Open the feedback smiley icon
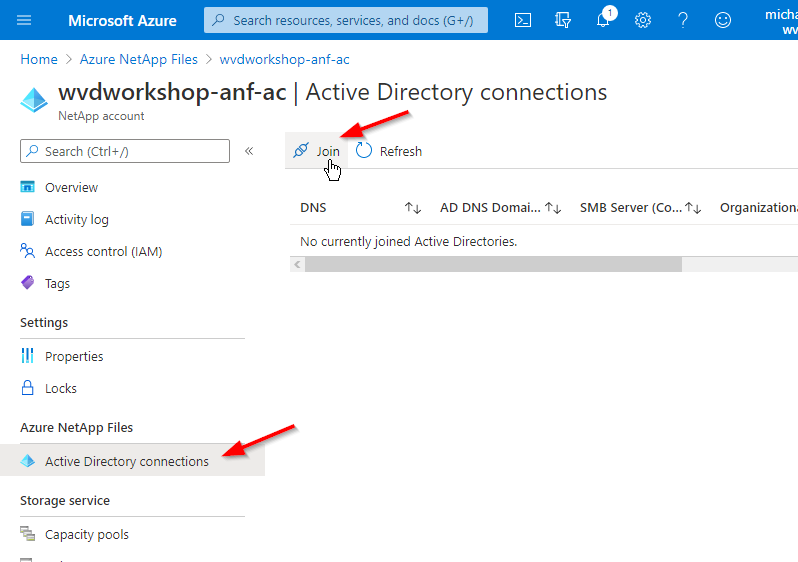The height and width of the screenshot is (562, 798). 723,20
